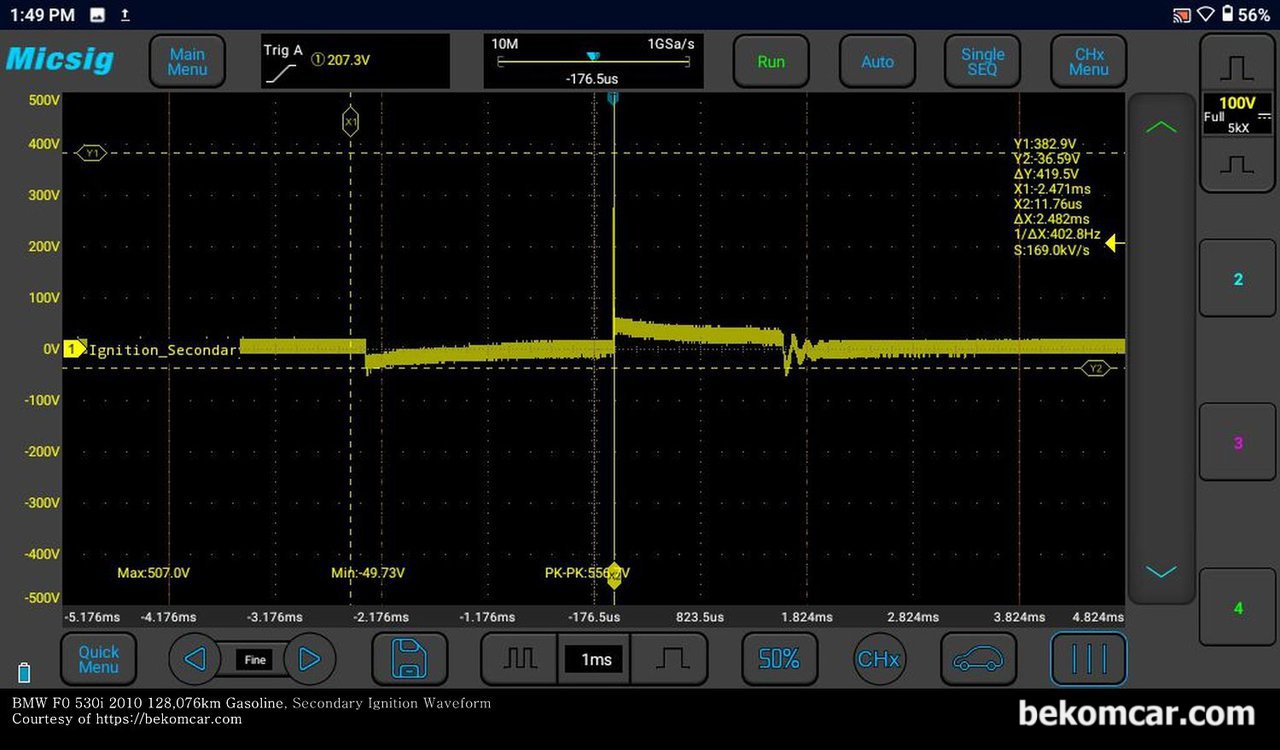Tap the 1/ΔX:402.8Hz readout

point(1056,234)
